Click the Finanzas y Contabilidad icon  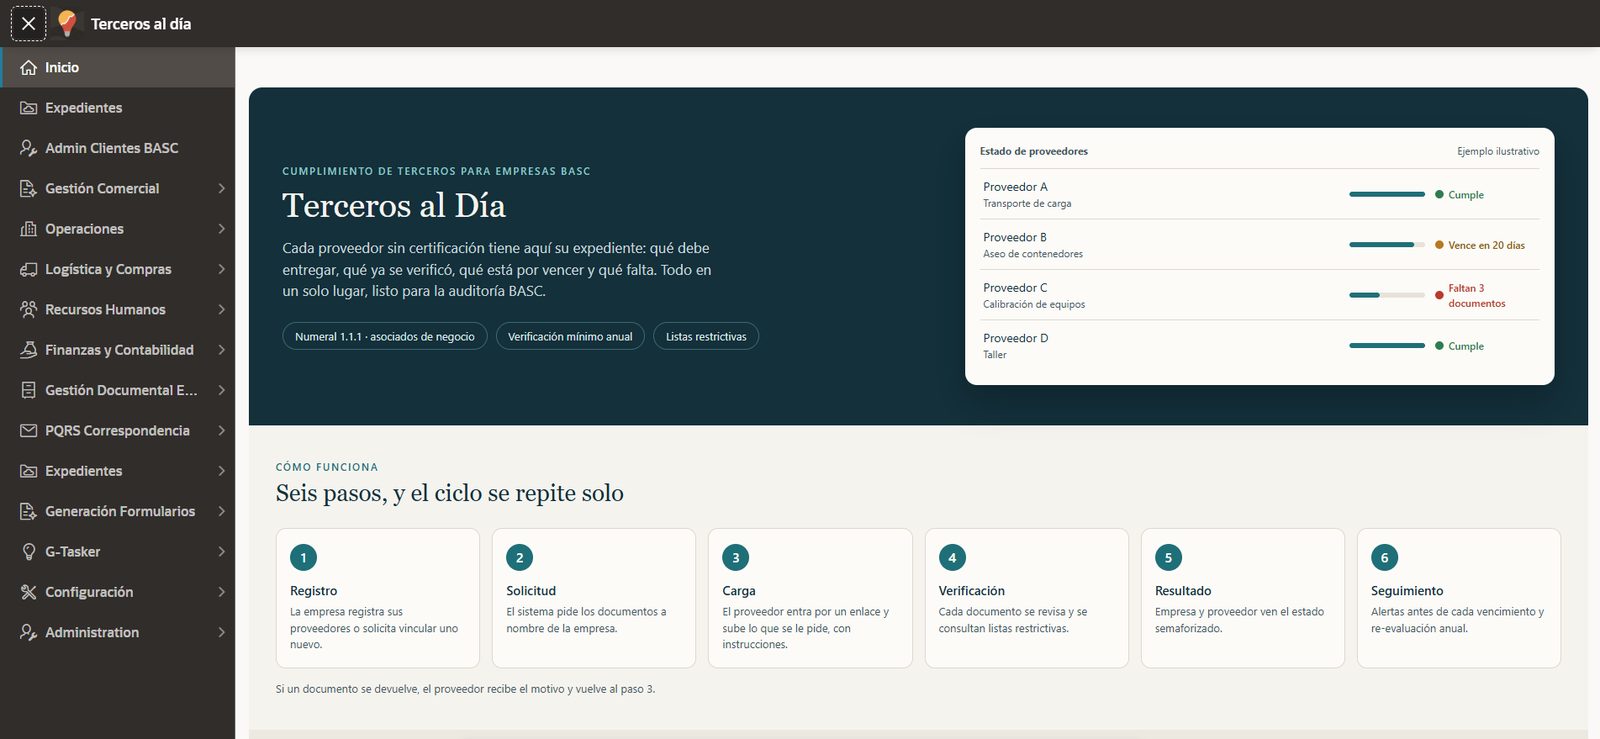click(x=29, y=350)
